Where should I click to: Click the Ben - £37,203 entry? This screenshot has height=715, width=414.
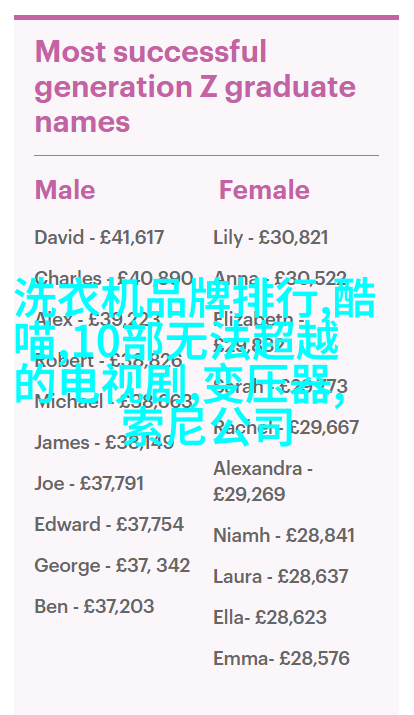point(94,606)
